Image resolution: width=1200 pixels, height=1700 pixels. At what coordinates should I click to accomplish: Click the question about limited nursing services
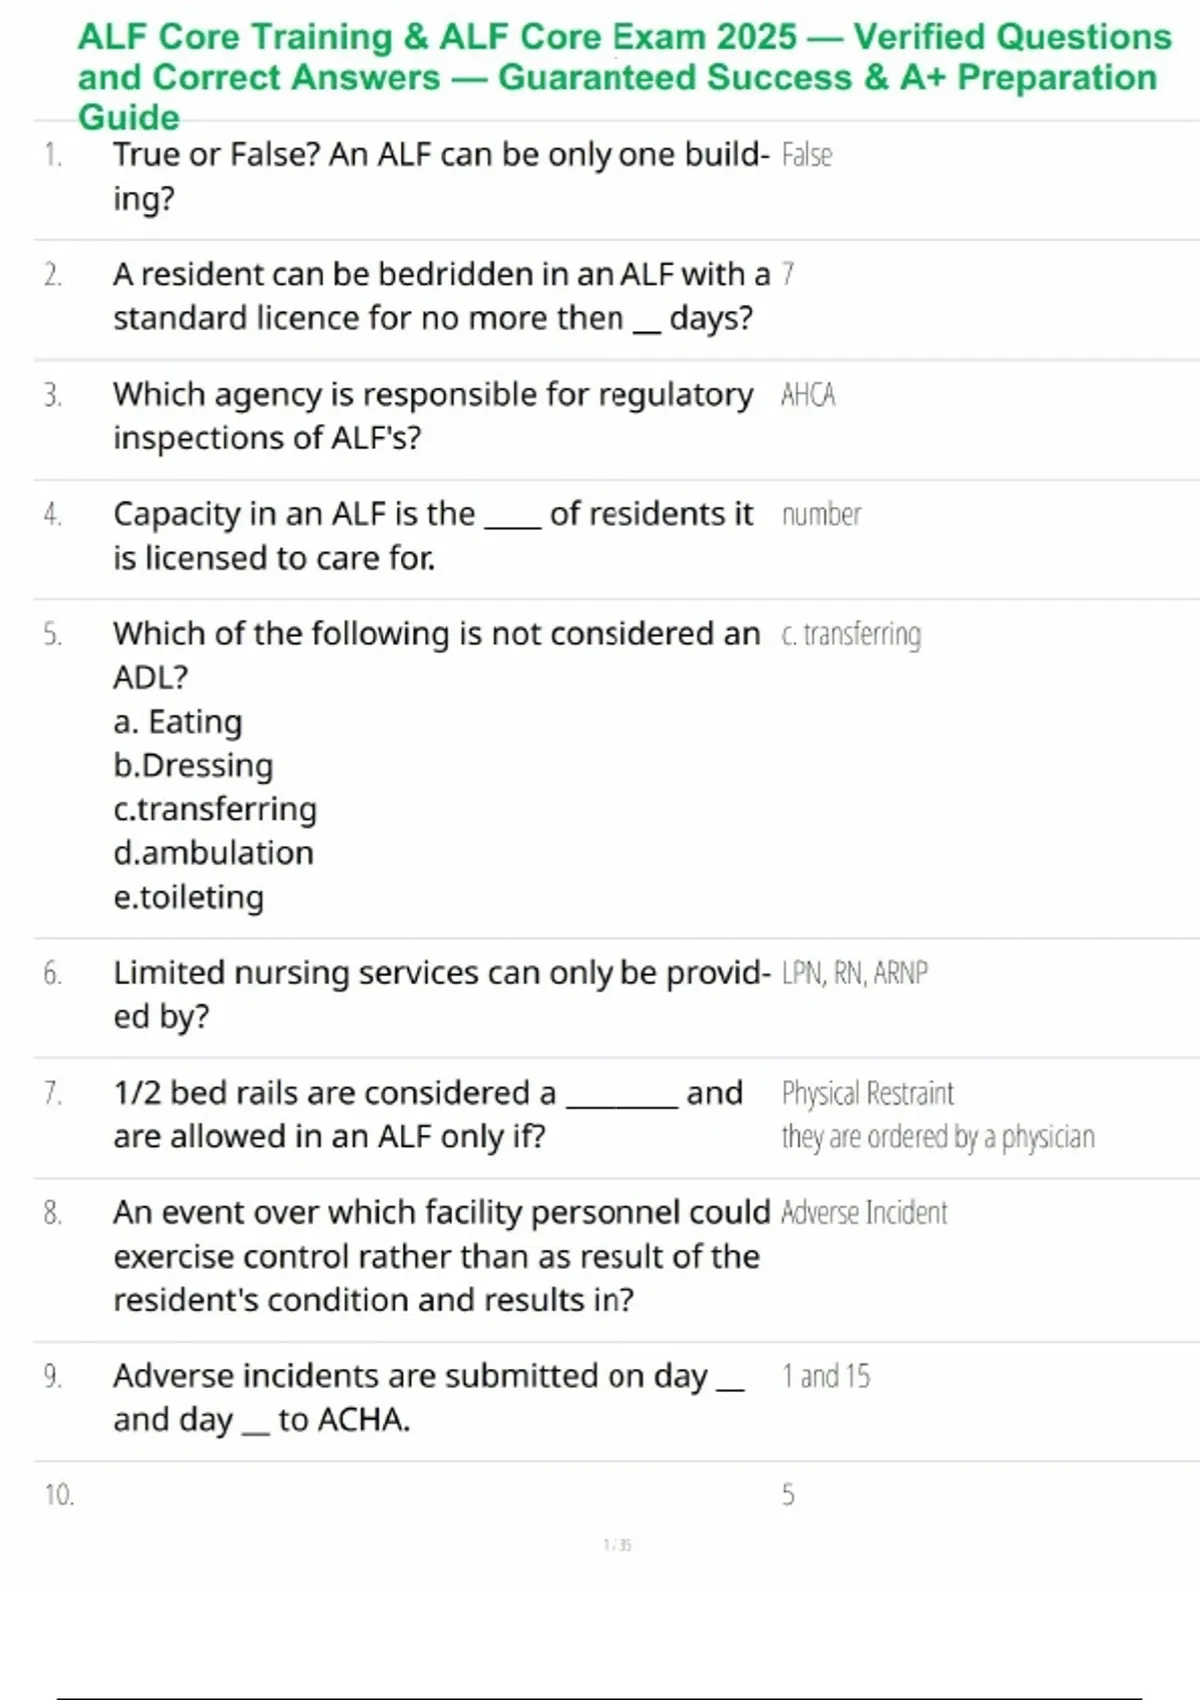[x=440, y=994]
